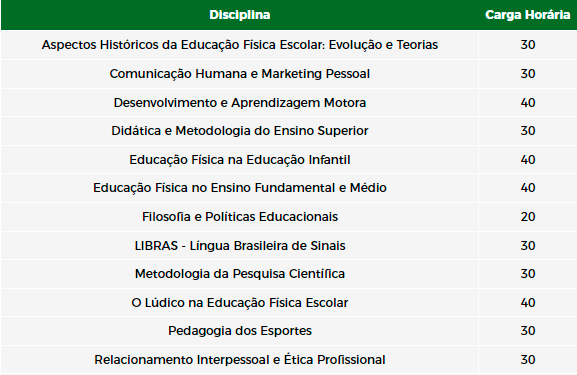The height and width of the screenshot is (375, 577).
Task: Click Pedagogia dos Esportes discipline
Action: point(240,331)
